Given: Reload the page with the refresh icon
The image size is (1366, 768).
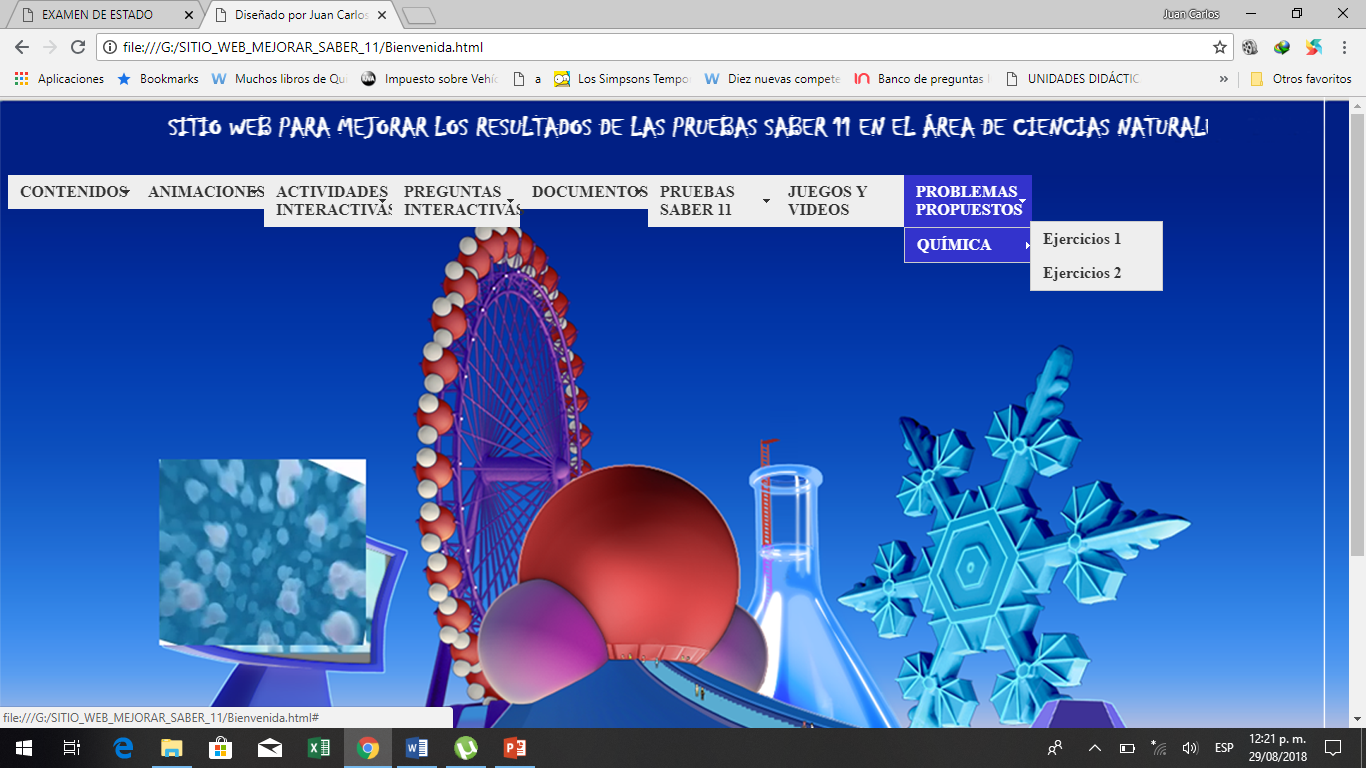Looking at the screenshot, I should coord(78,47).
